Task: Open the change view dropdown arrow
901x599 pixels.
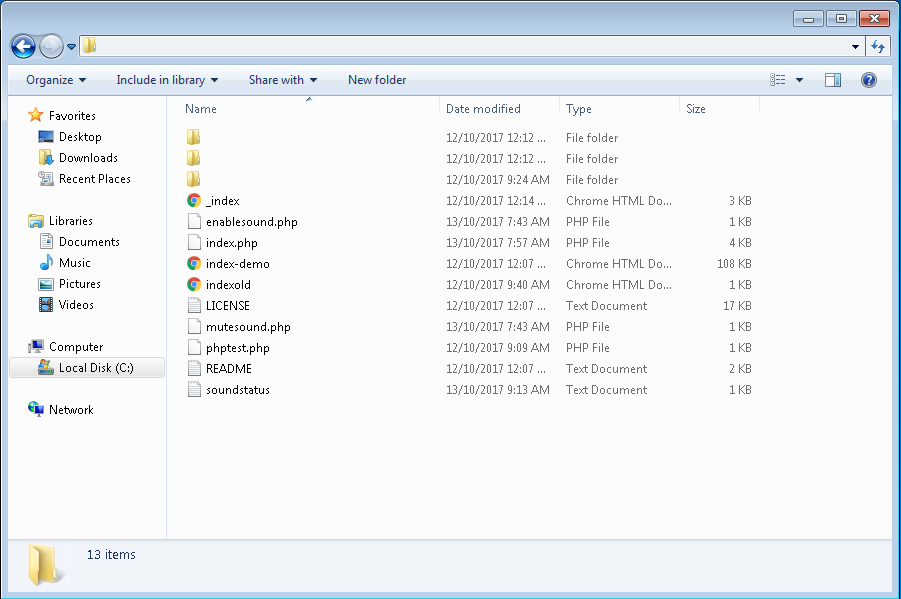Action: point(798,79)
